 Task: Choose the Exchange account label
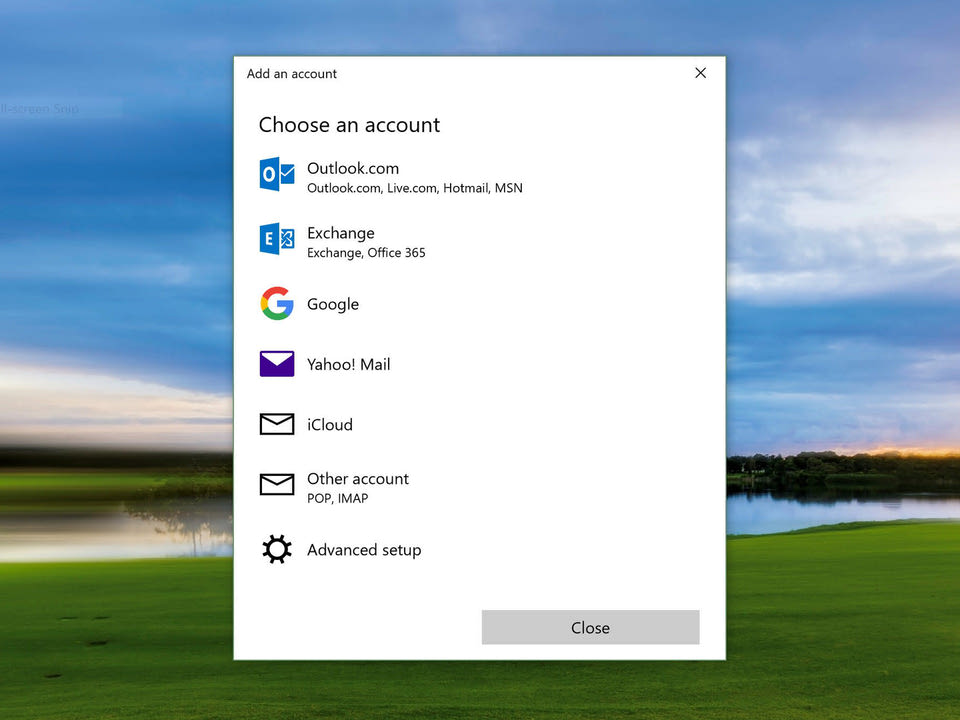340,233
